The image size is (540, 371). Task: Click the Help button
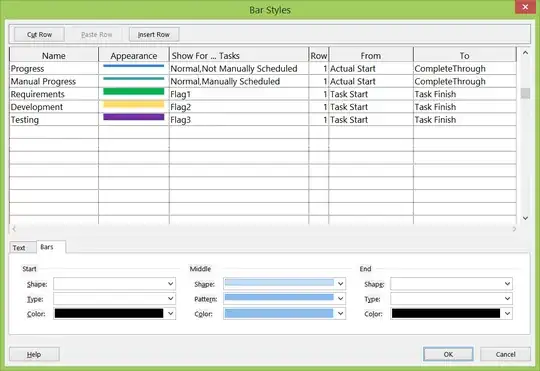click(34, 354)
